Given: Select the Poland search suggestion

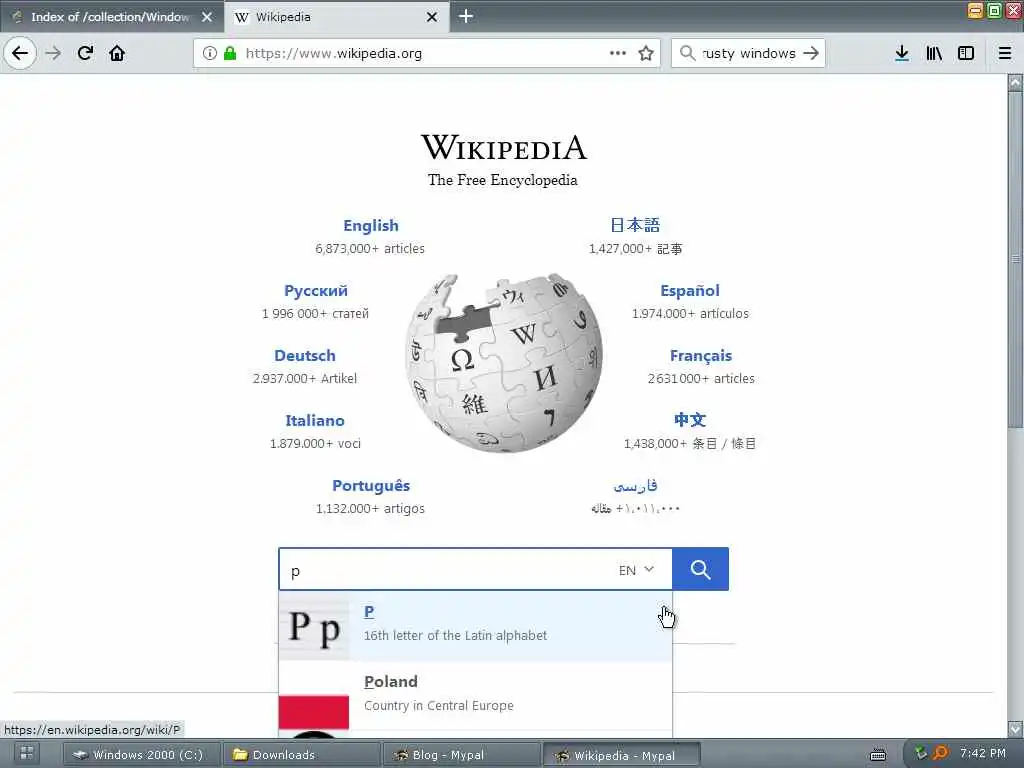Looking at the screenshot, I should 475,696.
